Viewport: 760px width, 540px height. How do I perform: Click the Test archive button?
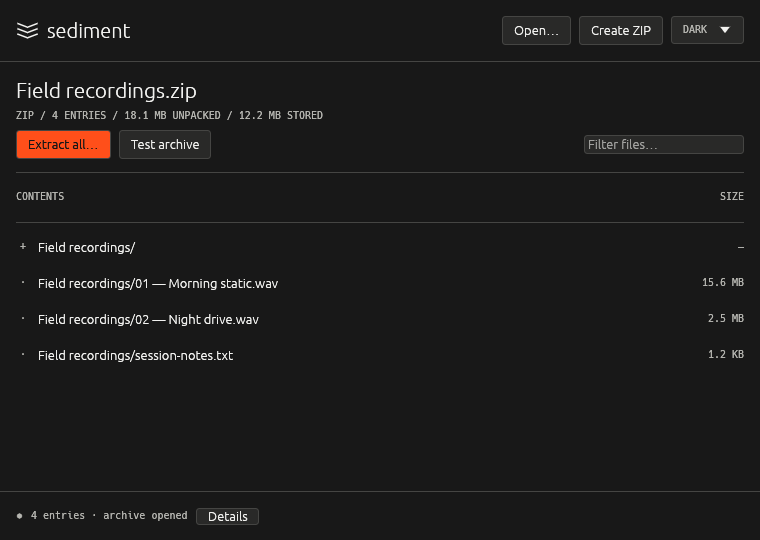(165, 144)
